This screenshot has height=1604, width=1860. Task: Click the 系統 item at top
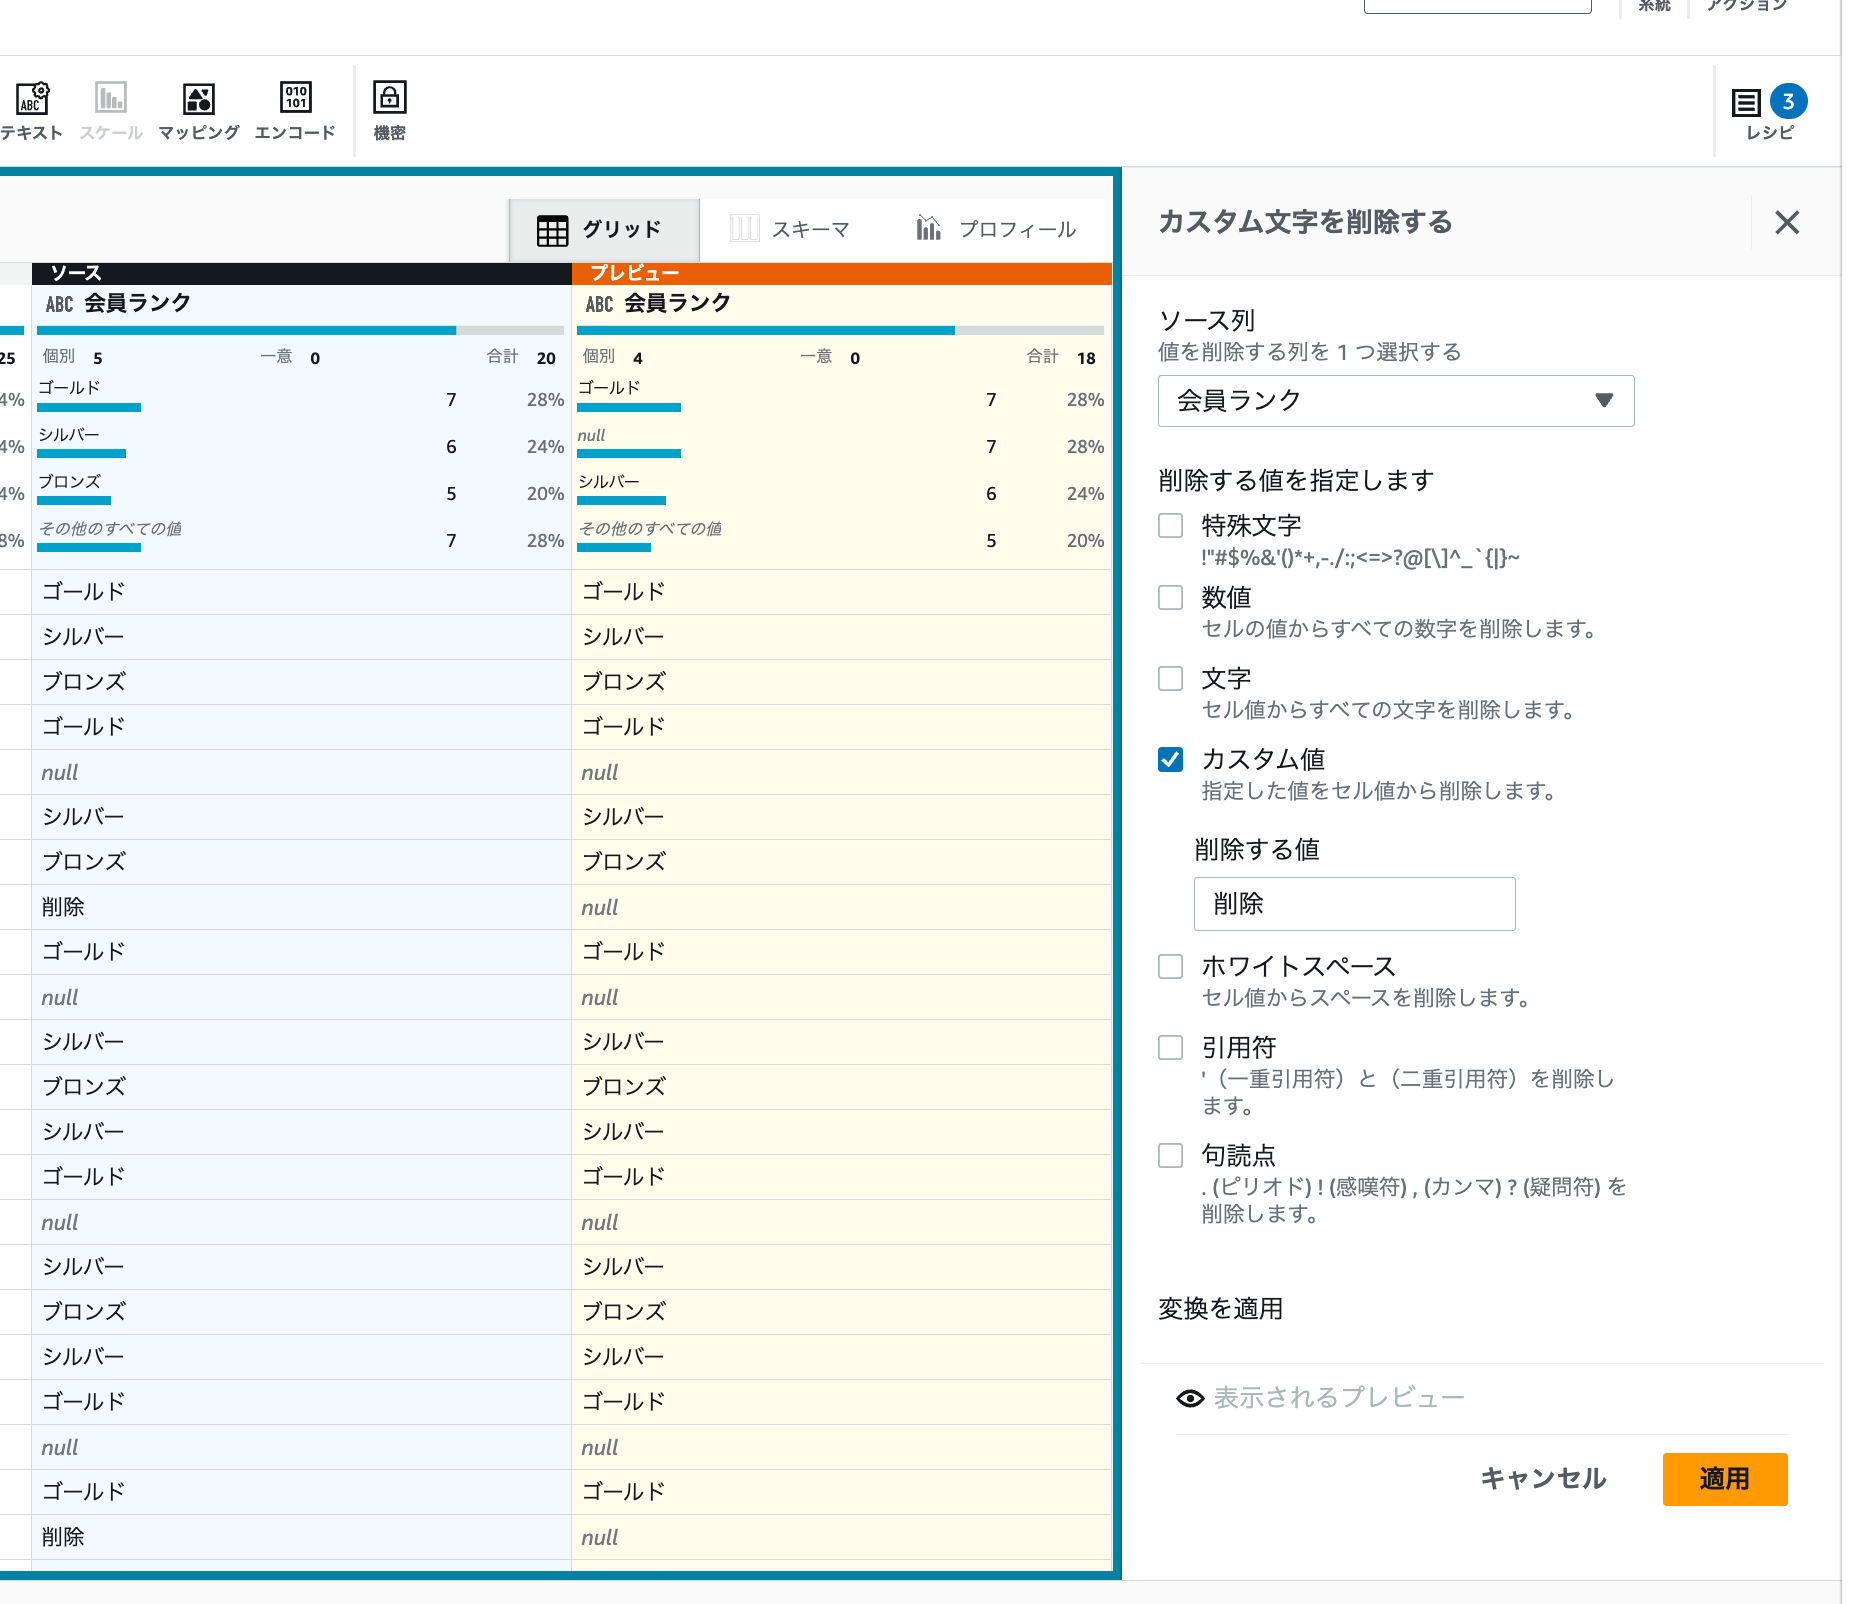(x=1654, y=5)
